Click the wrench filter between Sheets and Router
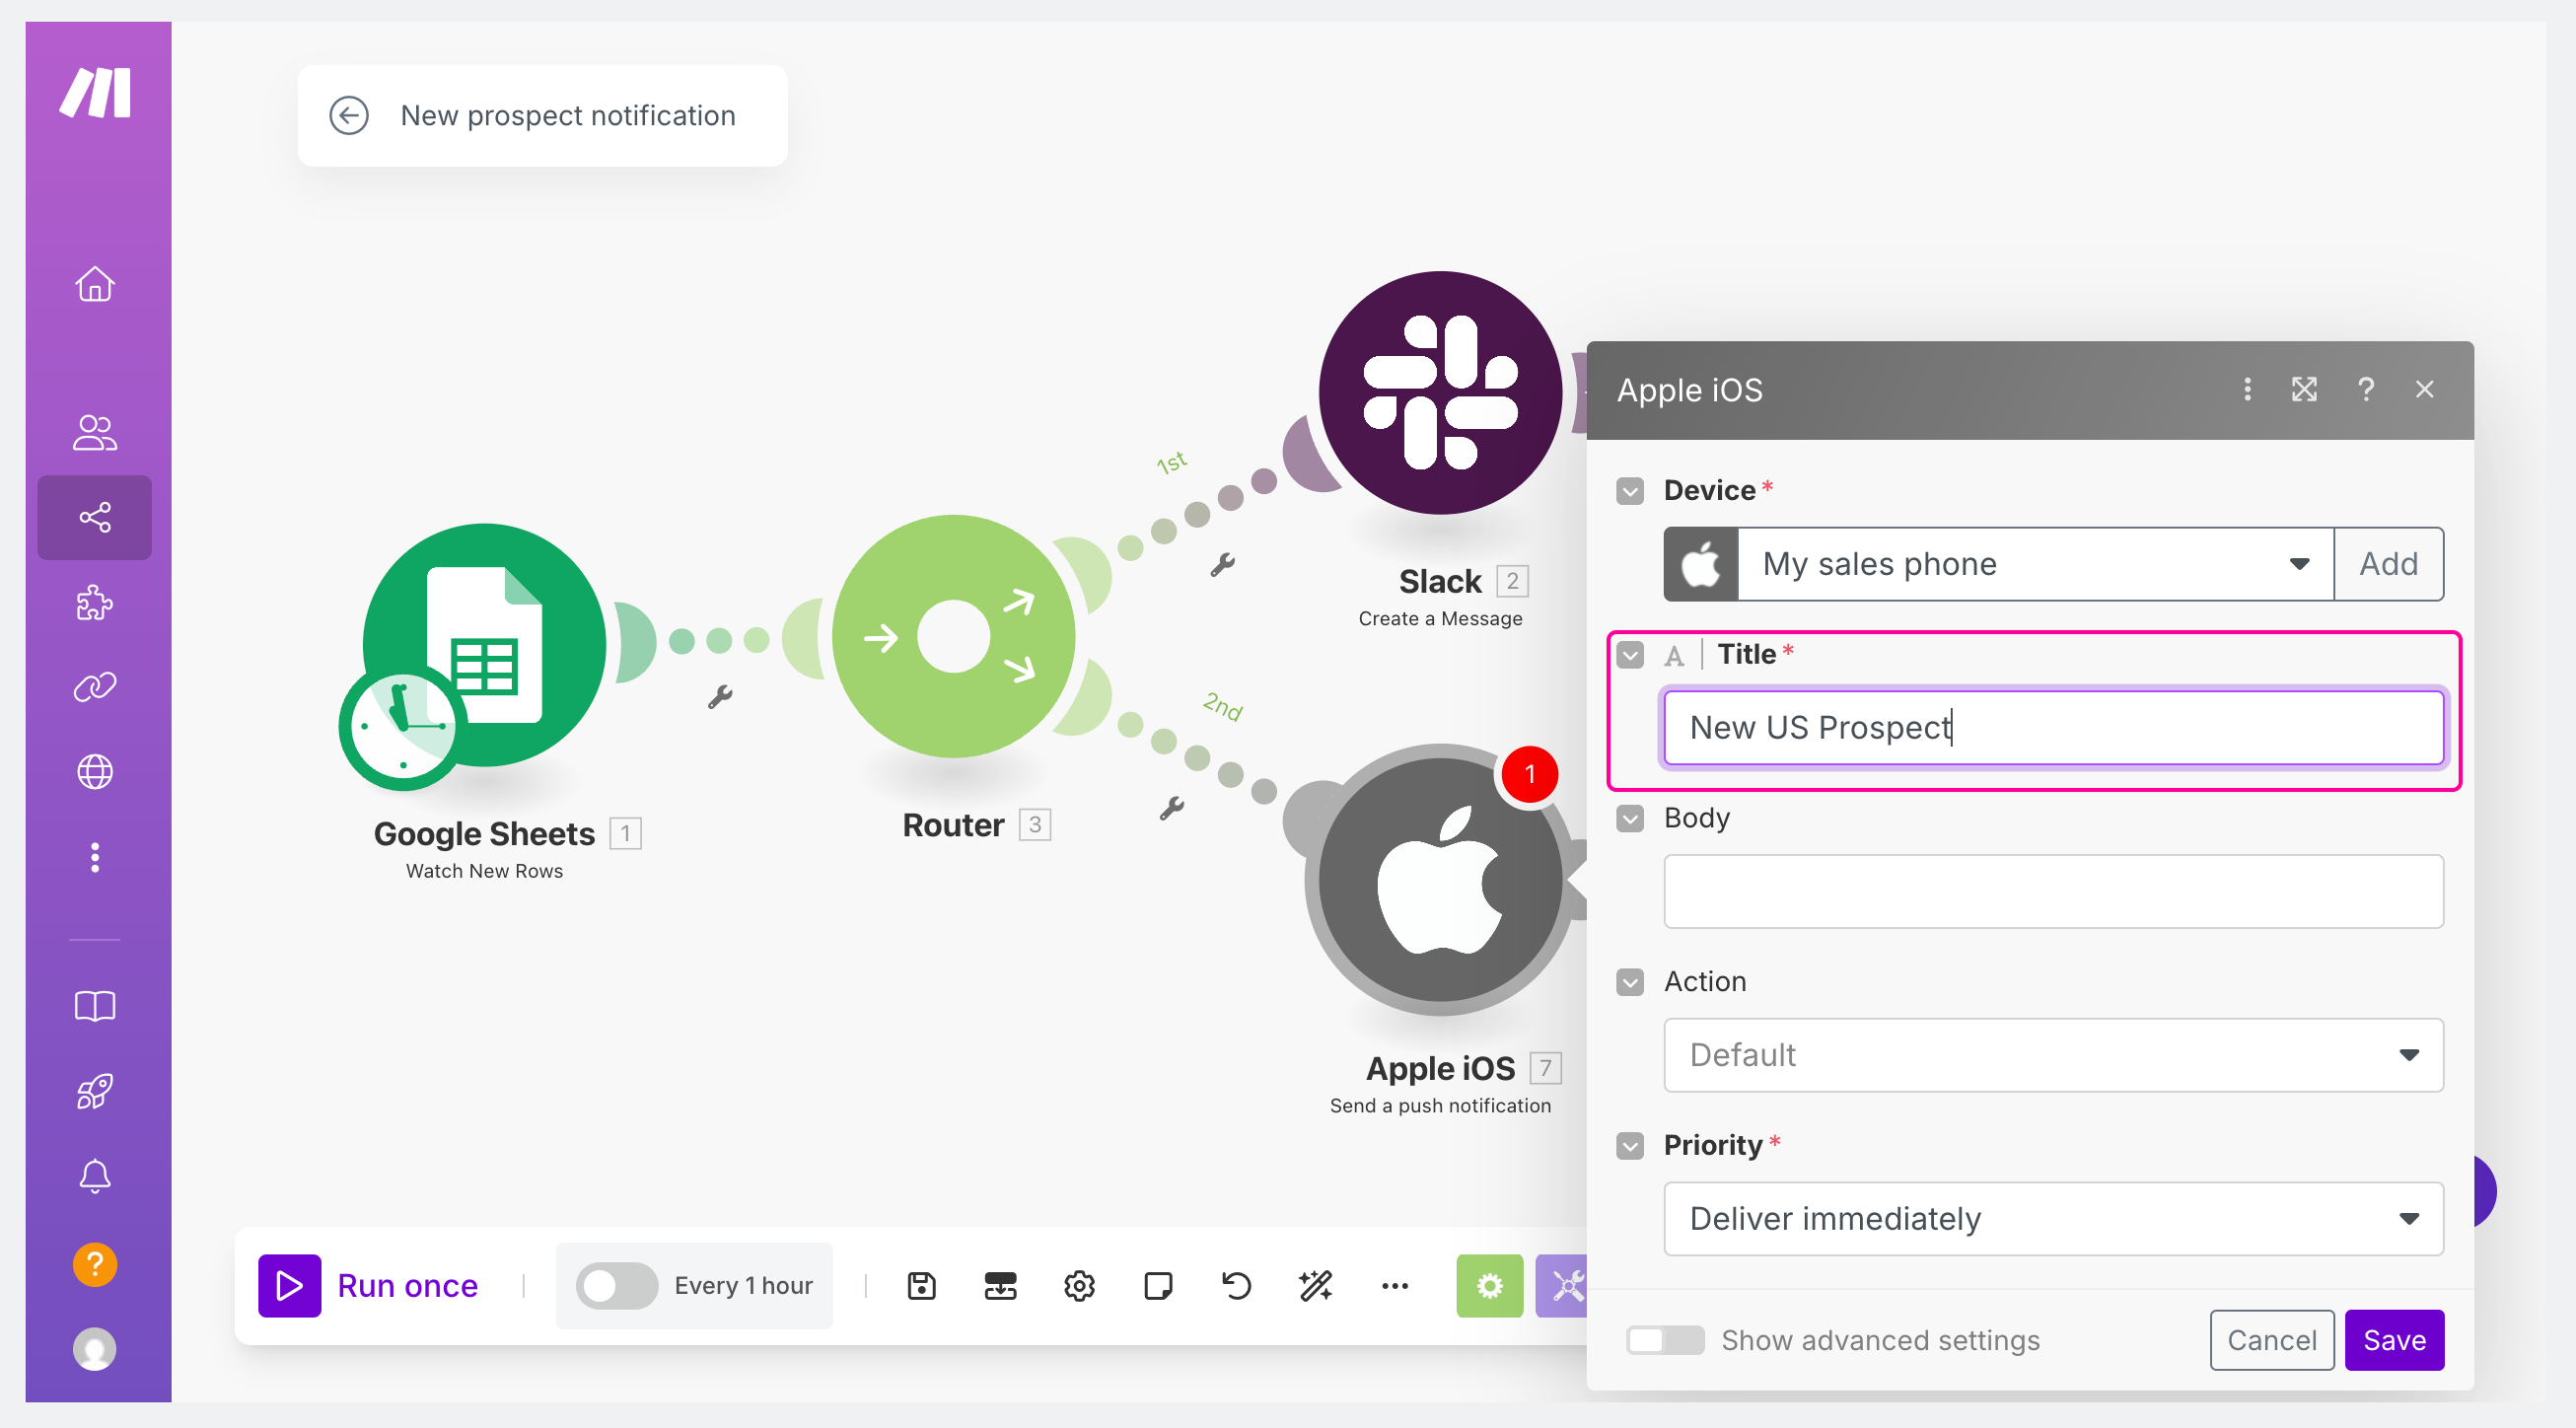 click(x=720, y=696)
